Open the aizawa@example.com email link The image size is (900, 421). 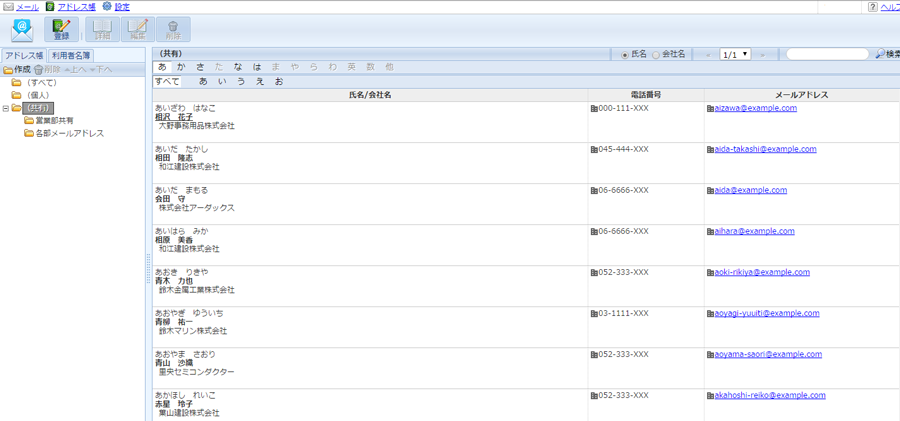pos(755,108)
